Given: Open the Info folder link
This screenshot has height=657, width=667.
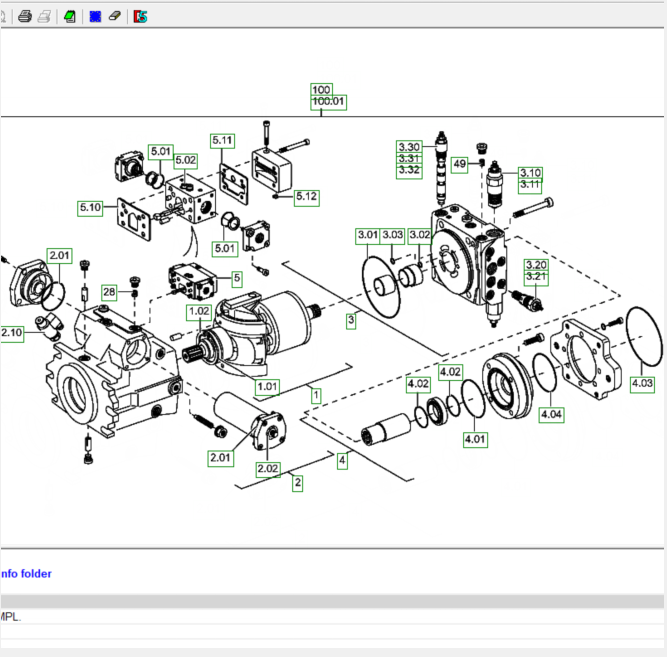Looking at the screenshot, I should [26, 574].
